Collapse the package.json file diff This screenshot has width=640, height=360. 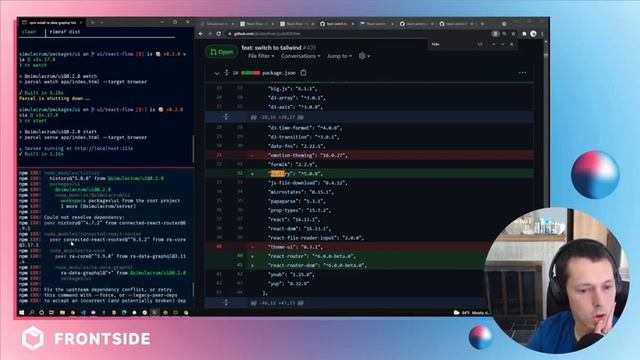[x=217, y=73]
